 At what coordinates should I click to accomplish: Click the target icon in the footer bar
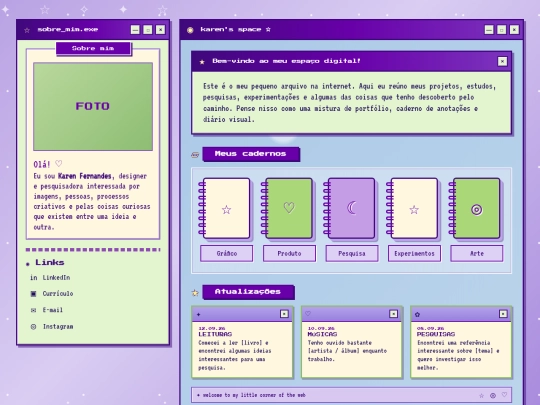click(x=493, y=396)
